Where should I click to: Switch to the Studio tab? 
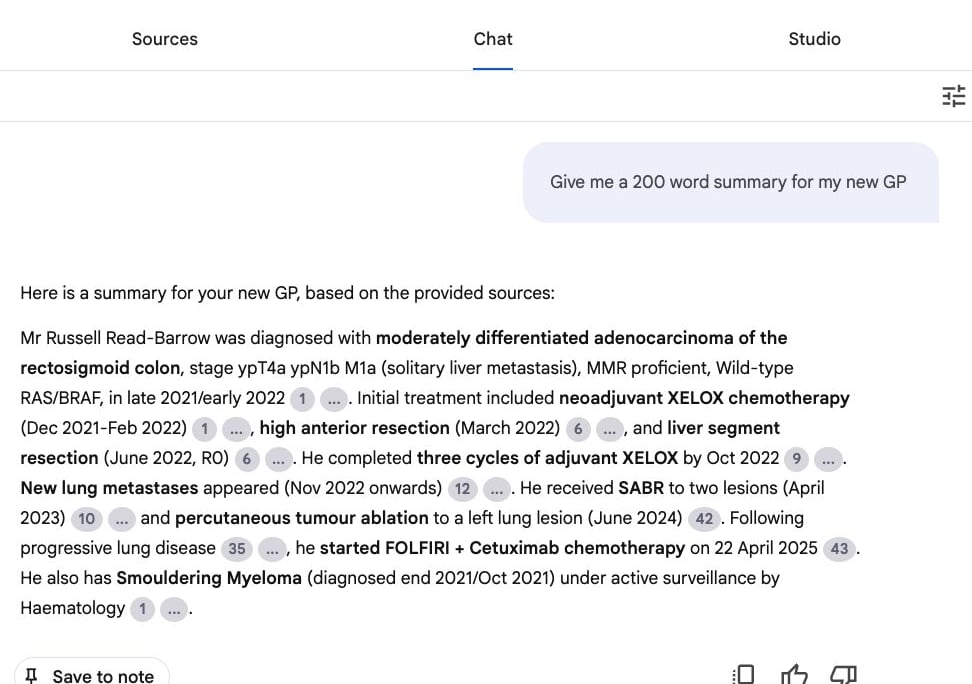pyautogui.click(x=814, y=39)
